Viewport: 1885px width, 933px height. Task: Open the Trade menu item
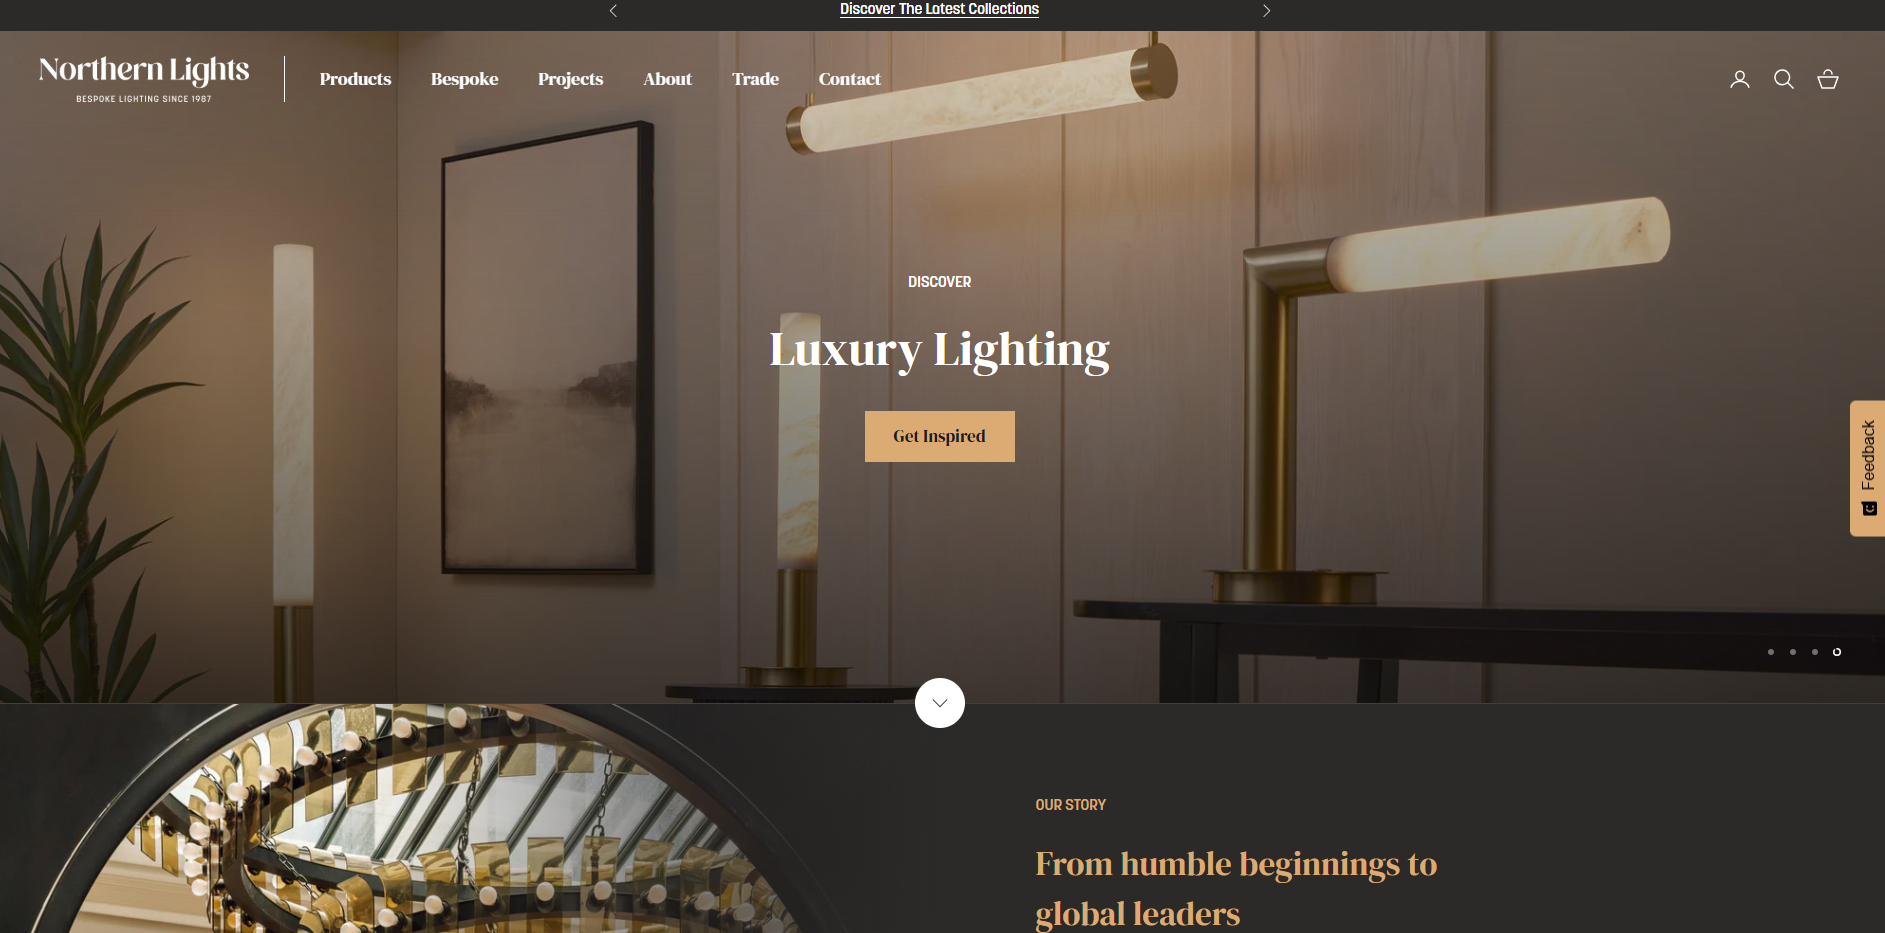(755, 79)
